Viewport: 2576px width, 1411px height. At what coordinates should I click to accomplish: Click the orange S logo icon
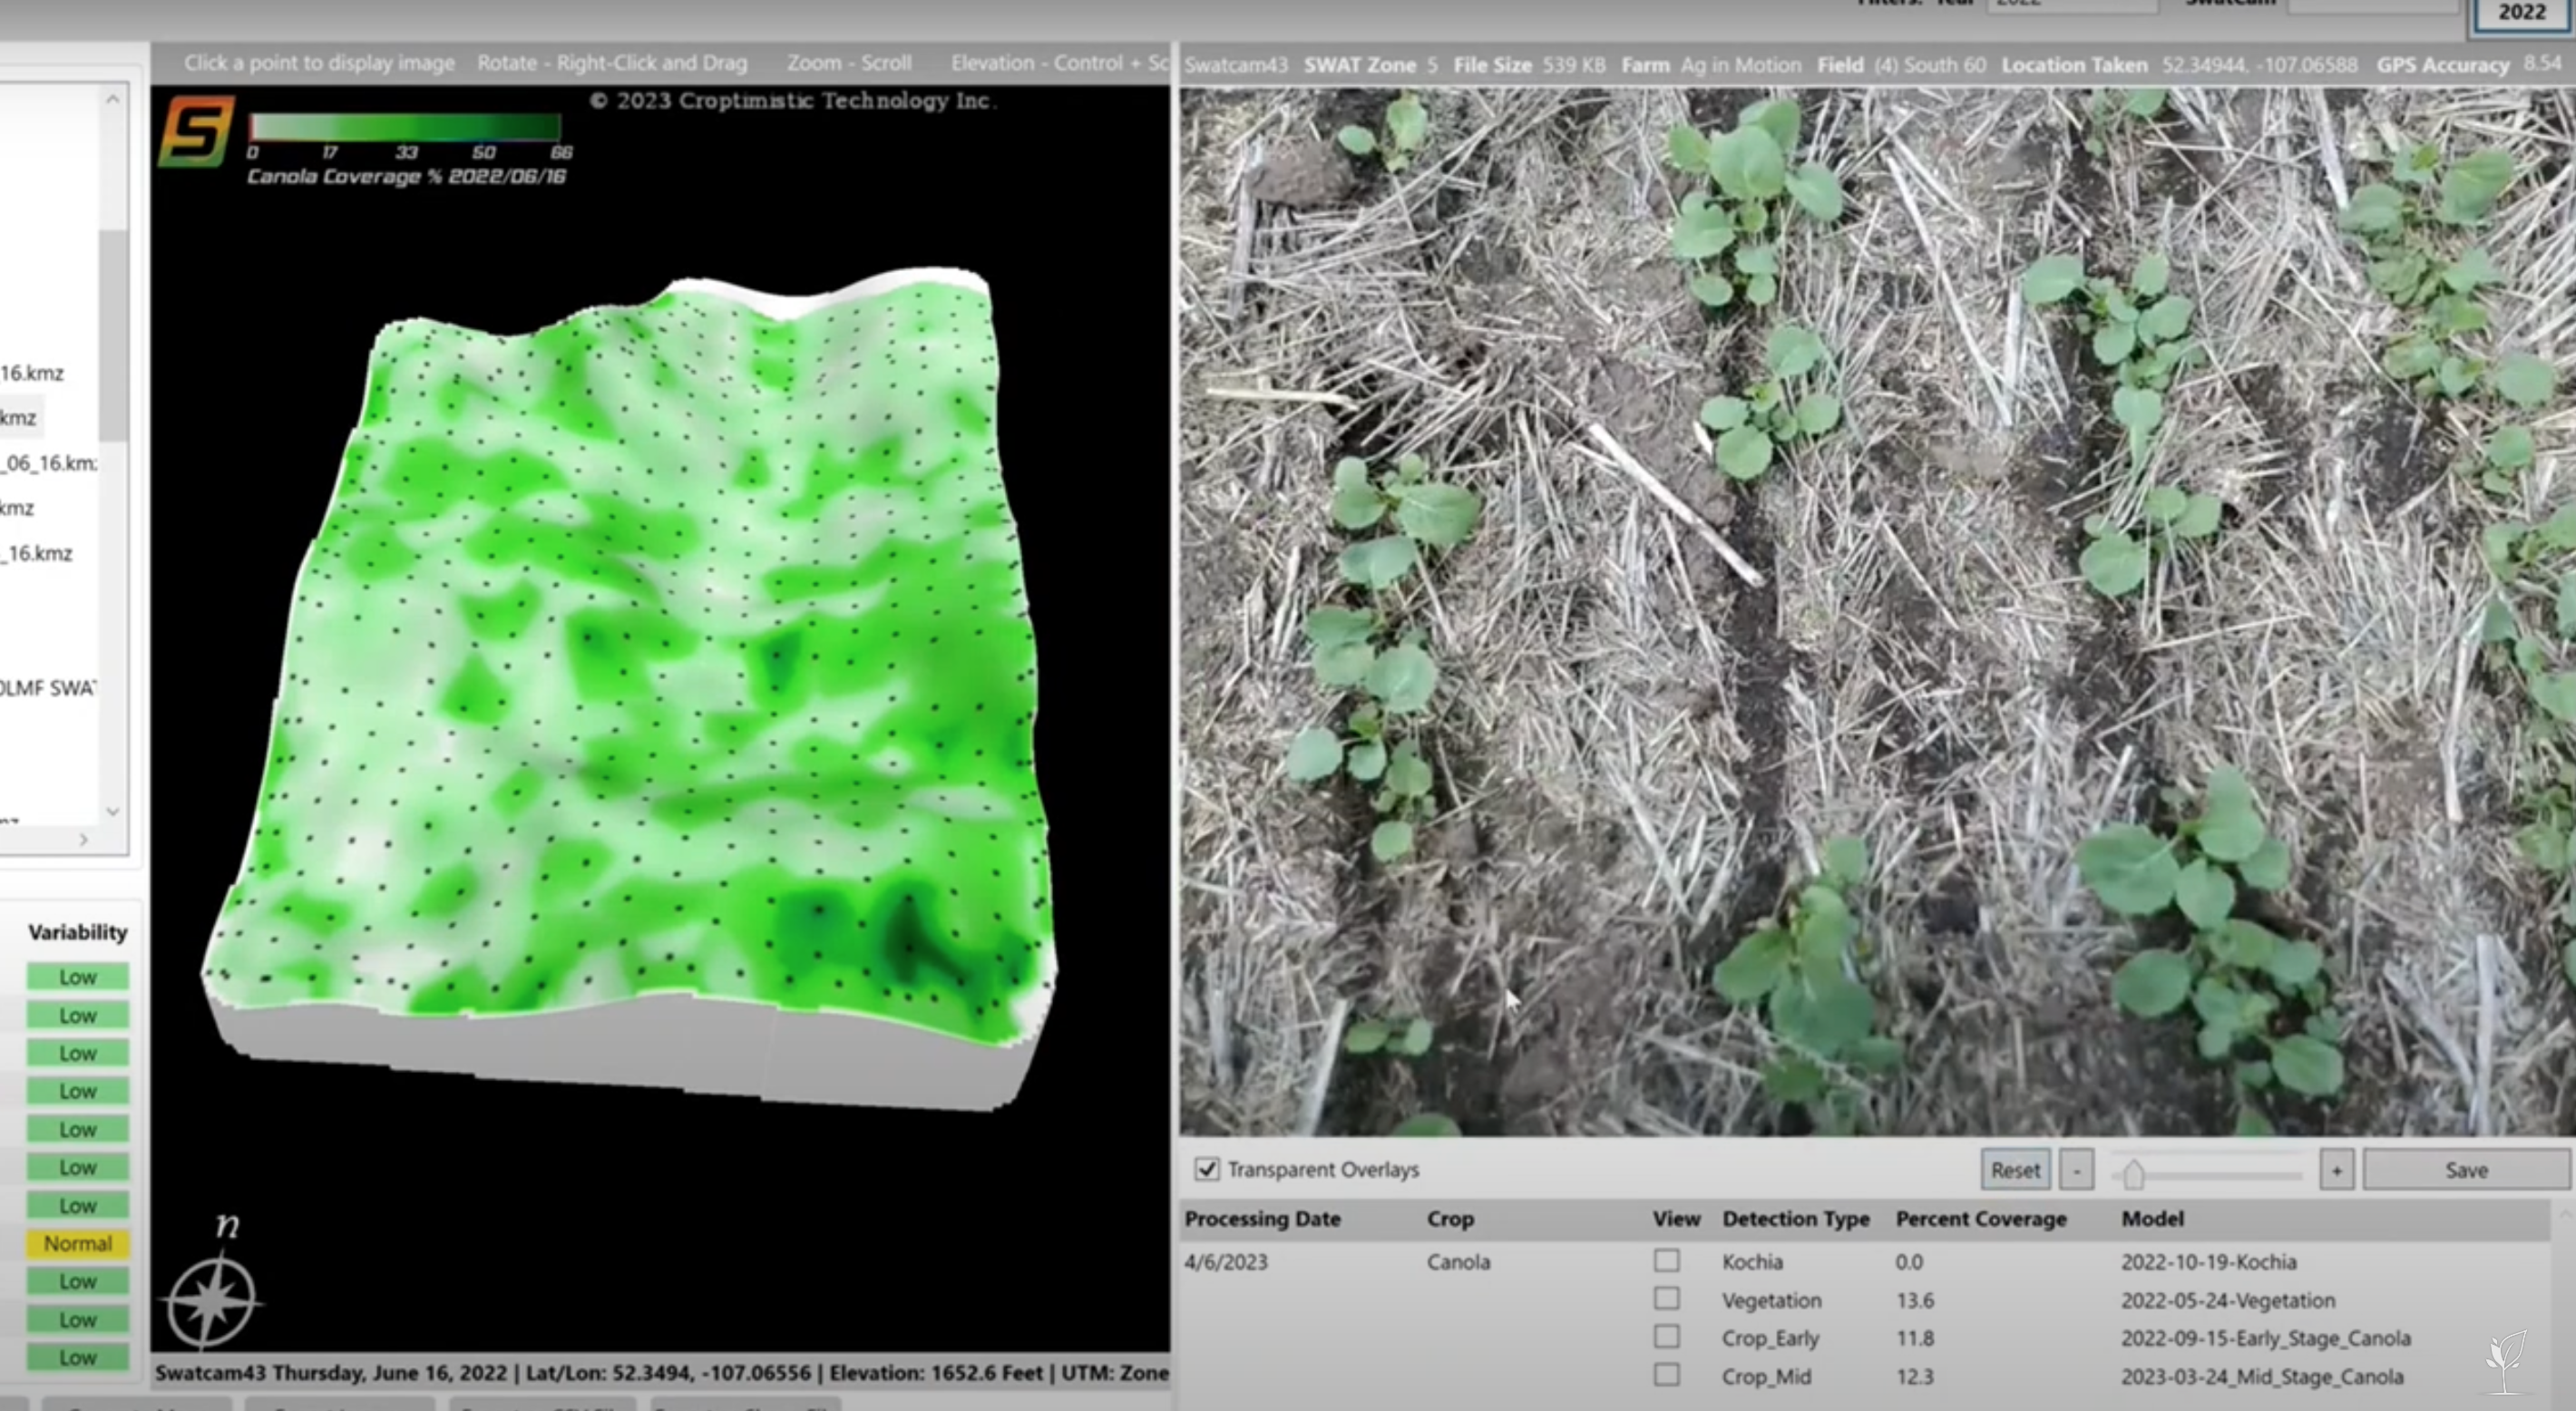click(196, 130)
